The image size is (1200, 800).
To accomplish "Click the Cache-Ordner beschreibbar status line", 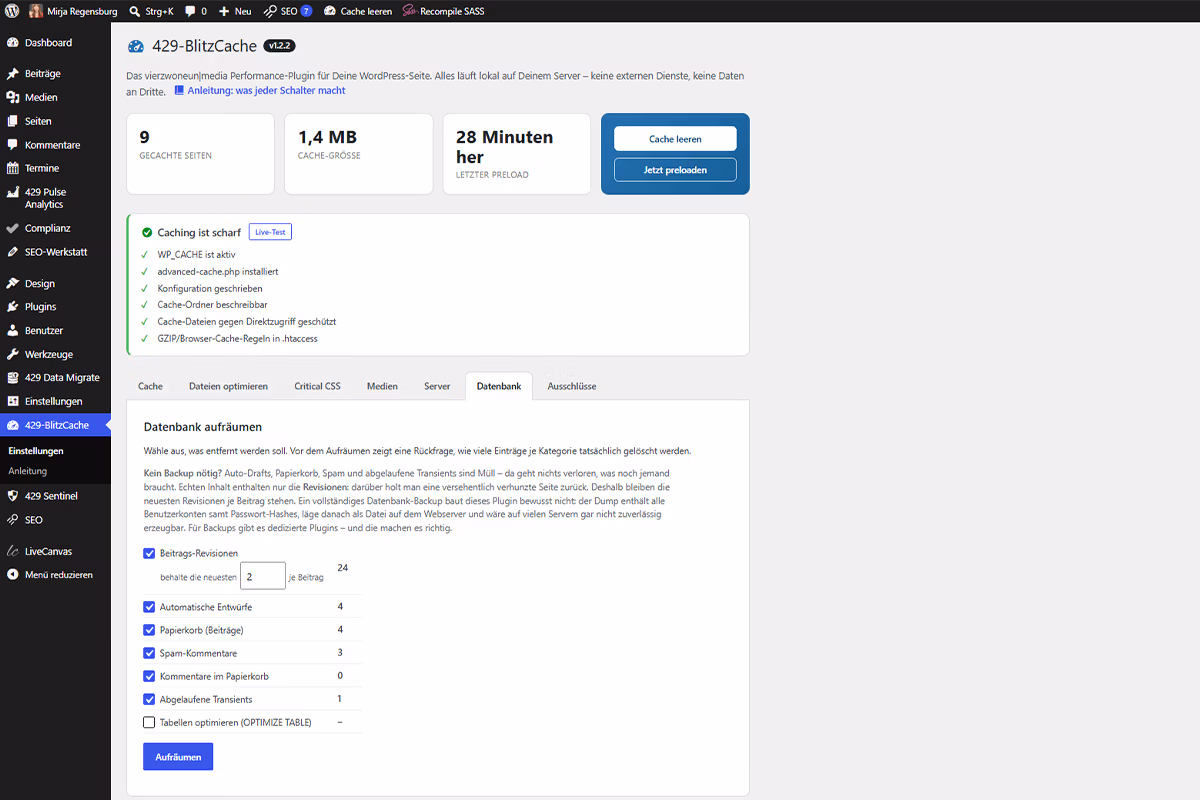I will [x=212, y=305].
